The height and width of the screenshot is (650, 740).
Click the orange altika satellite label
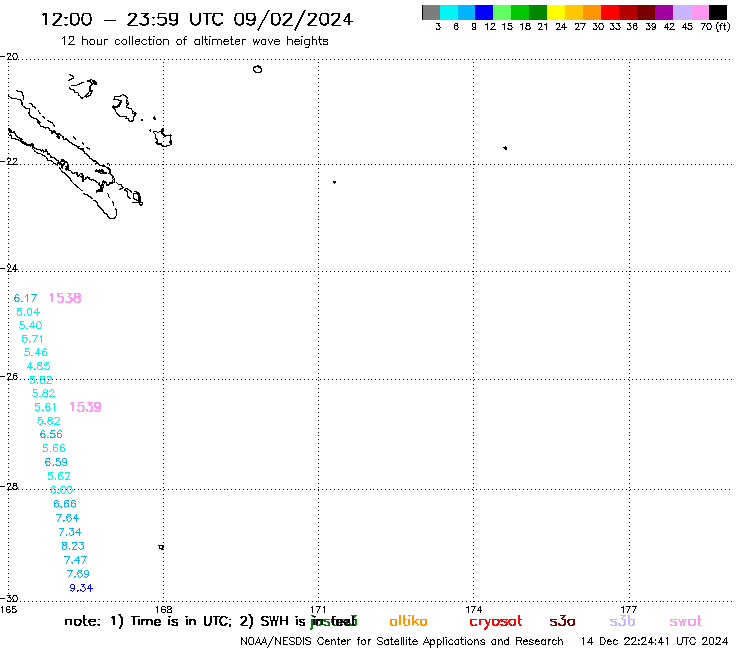click(x=408, y=621)
